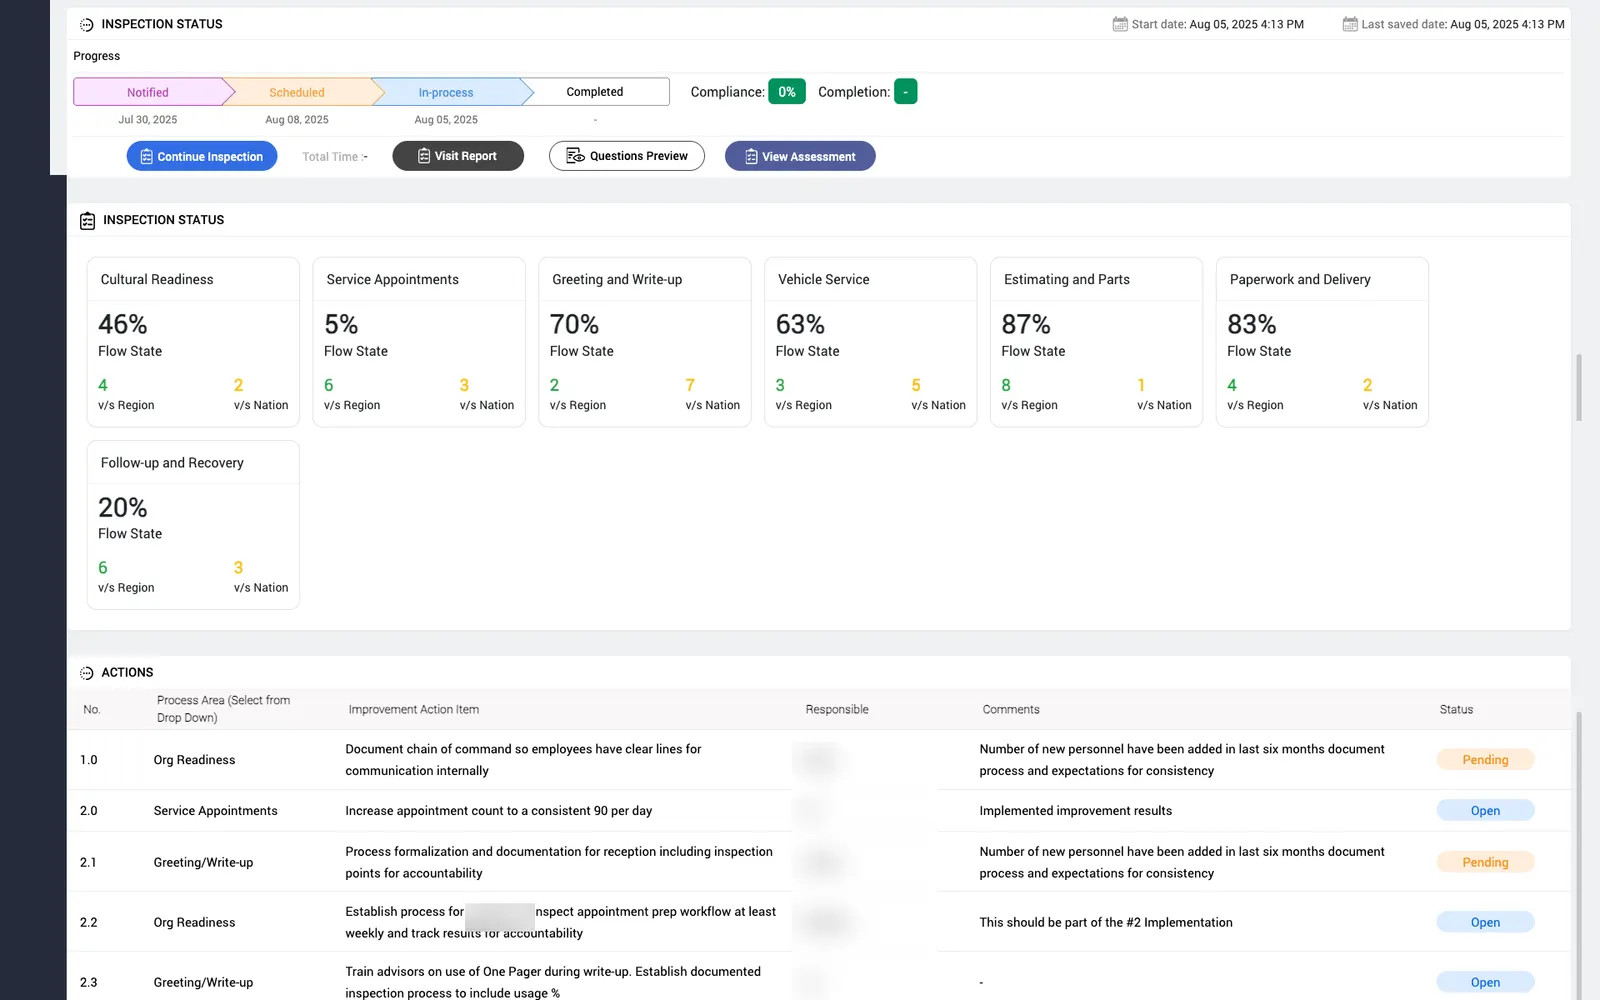Screen dimensions: 1600x1000
Task: Click View Assessment button
Action: coord(800,156)
